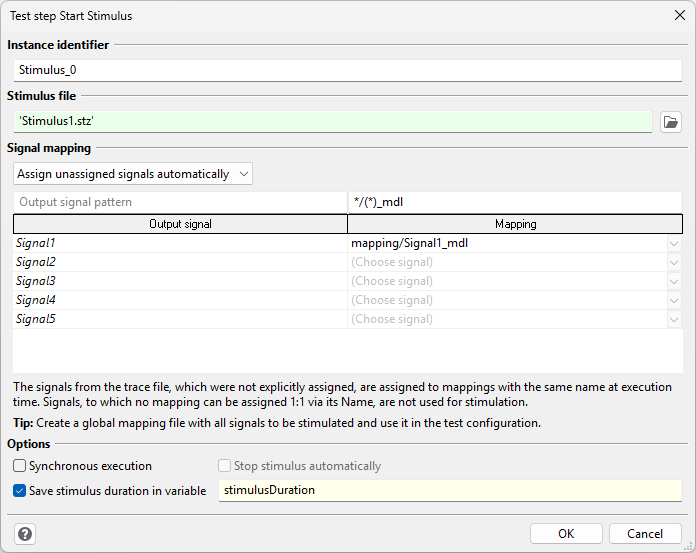The image size is (696, 553).
Task: Click the Output signal column header
Action: pyautogui.click(x=180, y=224)
